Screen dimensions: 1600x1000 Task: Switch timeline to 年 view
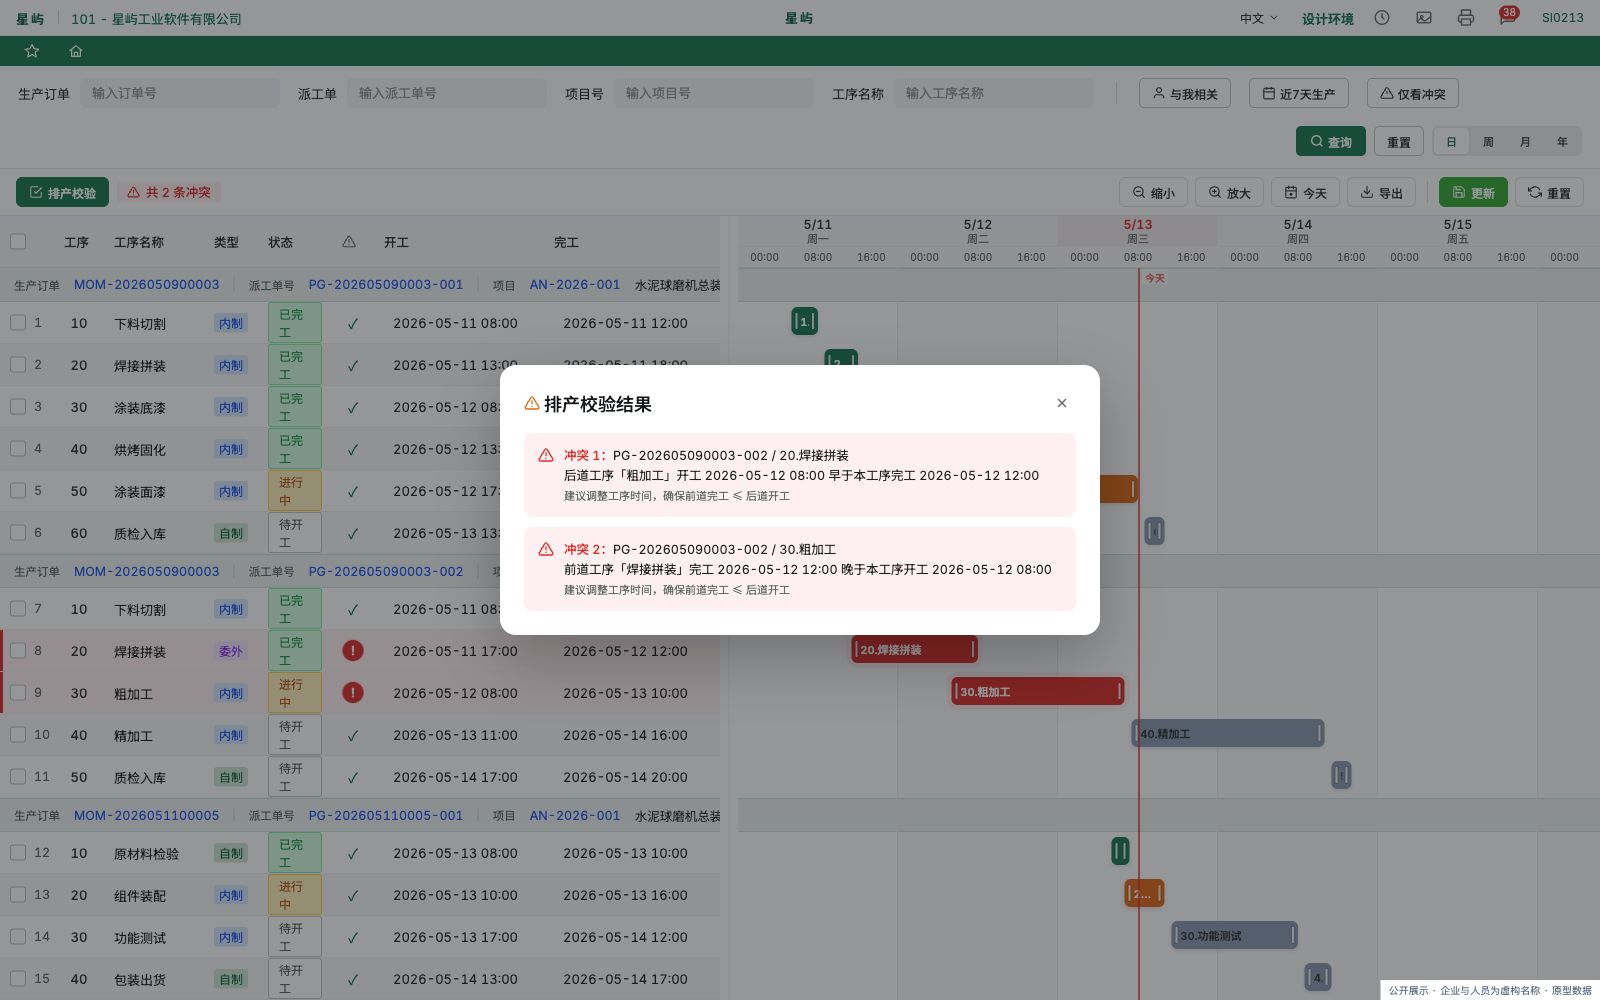coord(1562,141)
